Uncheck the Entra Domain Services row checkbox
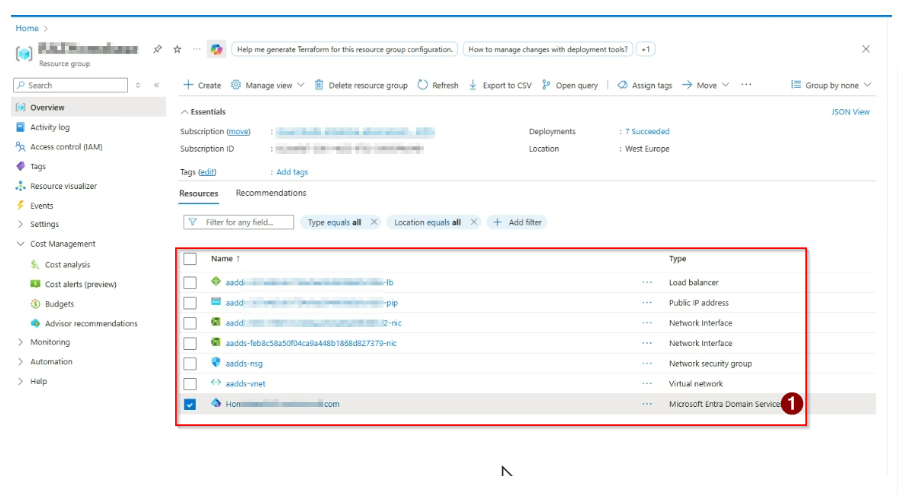This screenshot has width=904, height=495. [x=190, y=405]
